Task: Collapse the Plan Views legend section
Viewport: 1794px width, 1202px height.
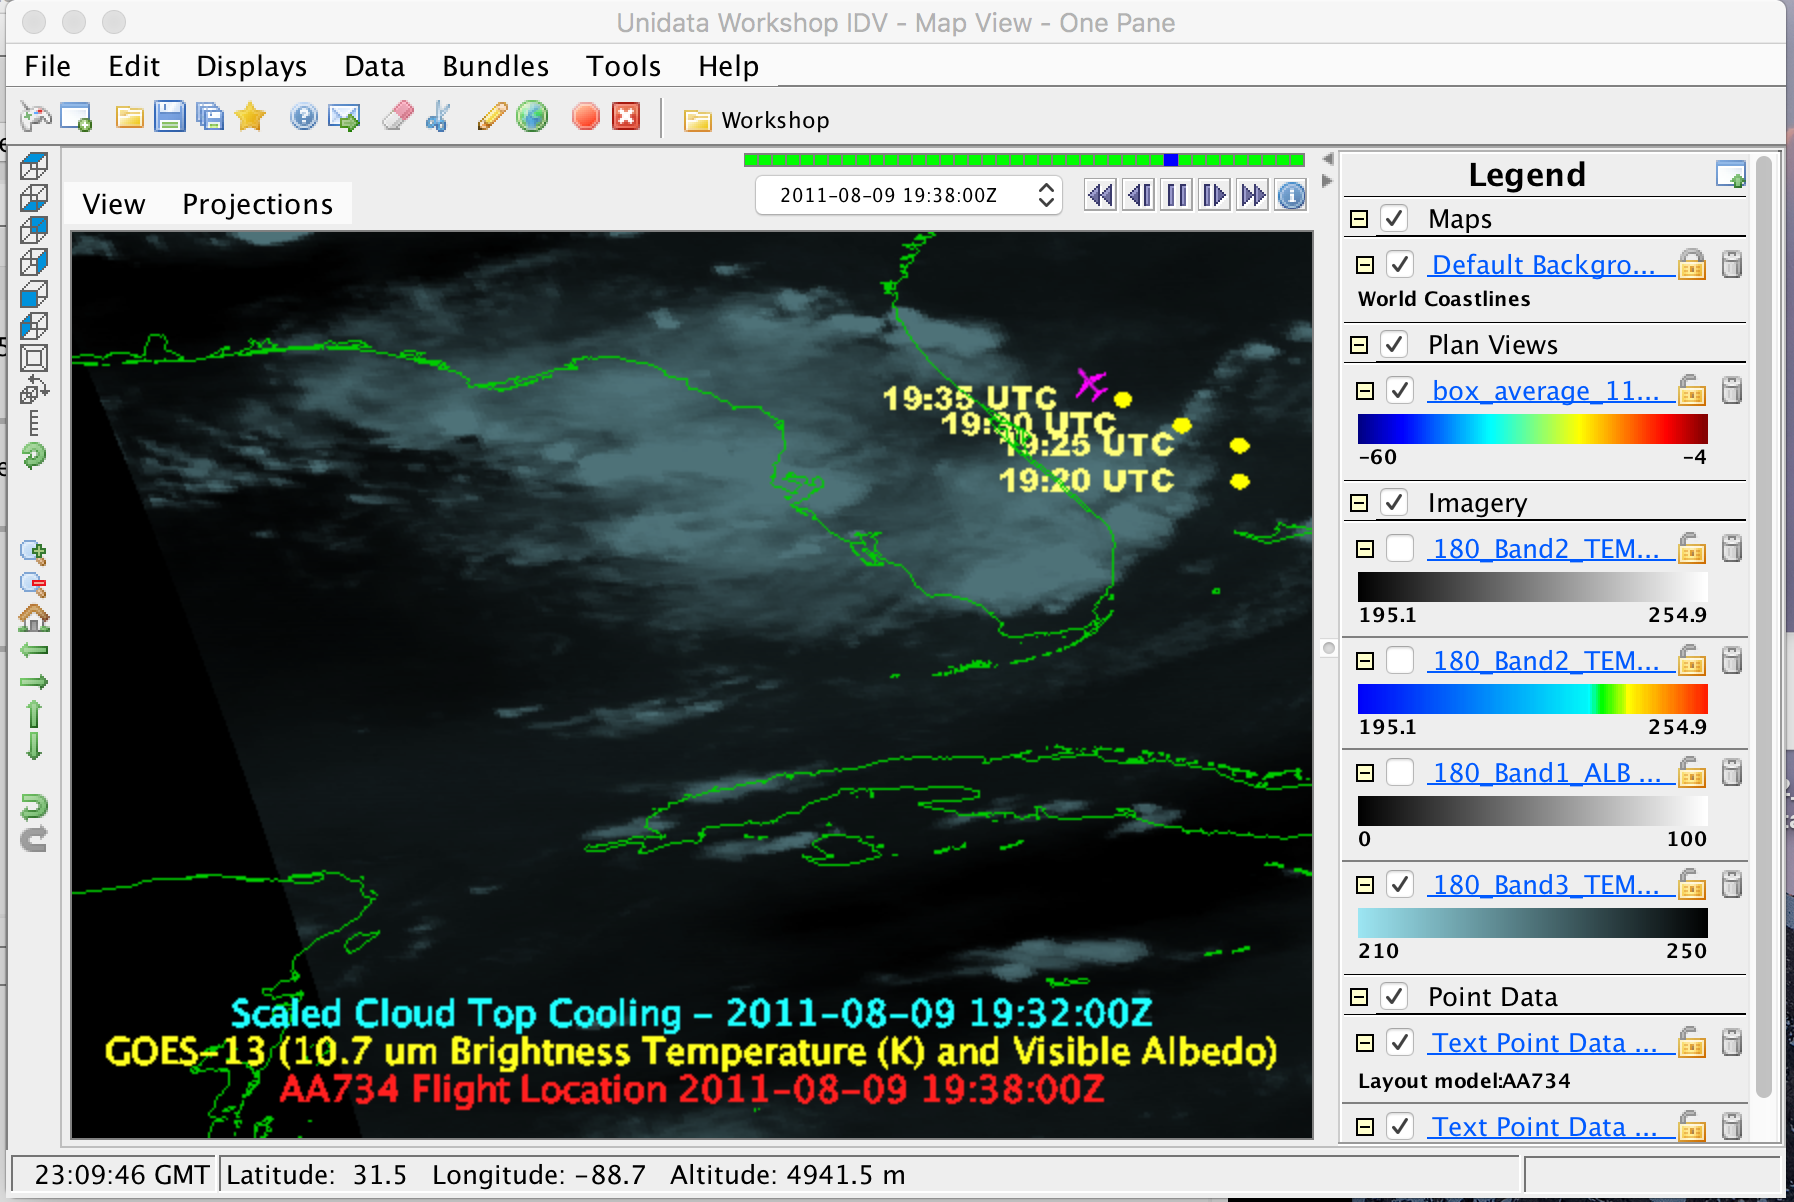Action: [1359, 345]
